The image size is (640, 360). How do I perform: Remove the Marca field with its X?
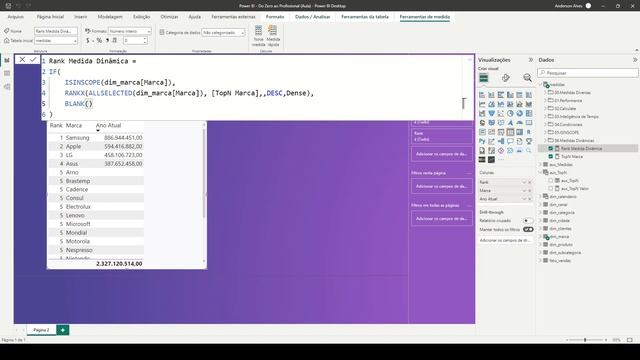(x=530, y=191)
